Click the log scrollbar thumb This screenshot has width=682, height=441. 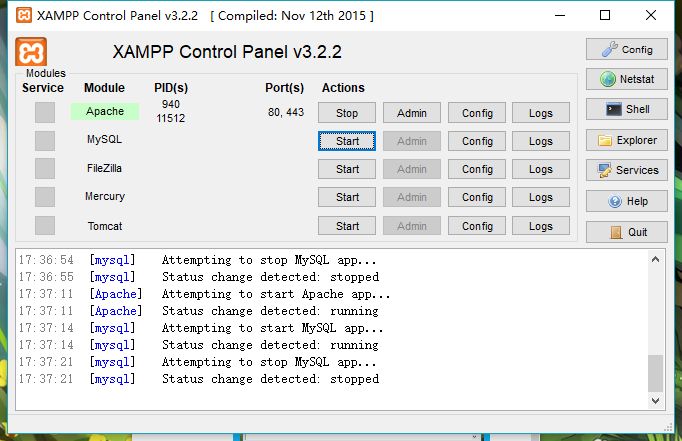tap(655, 373)
